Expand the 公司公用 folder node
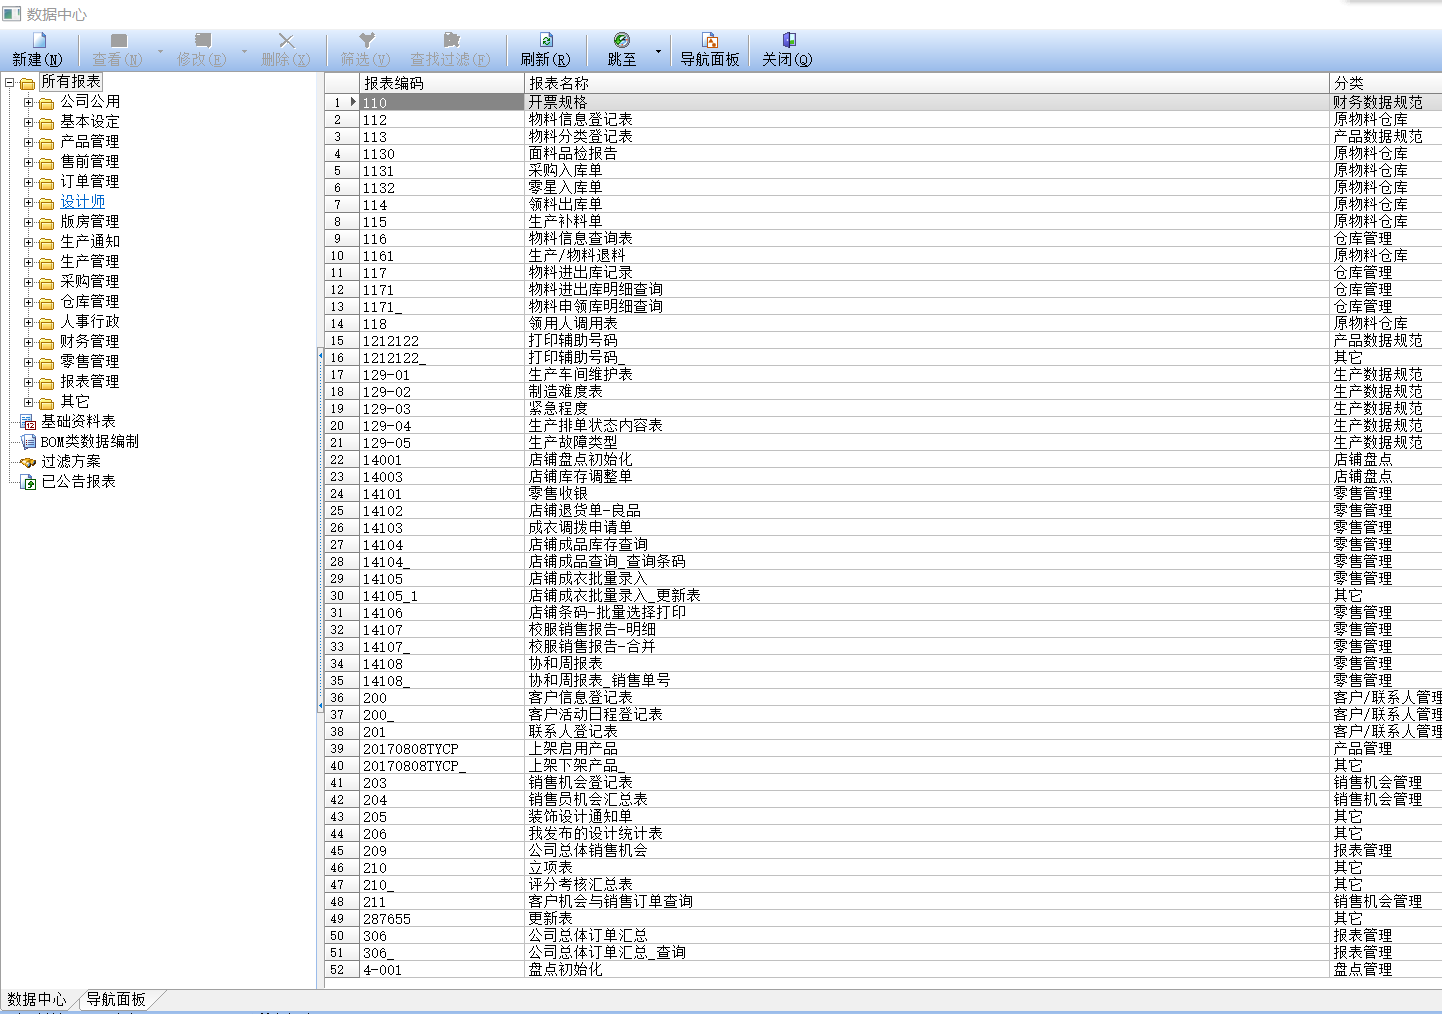 coord(29,102)
